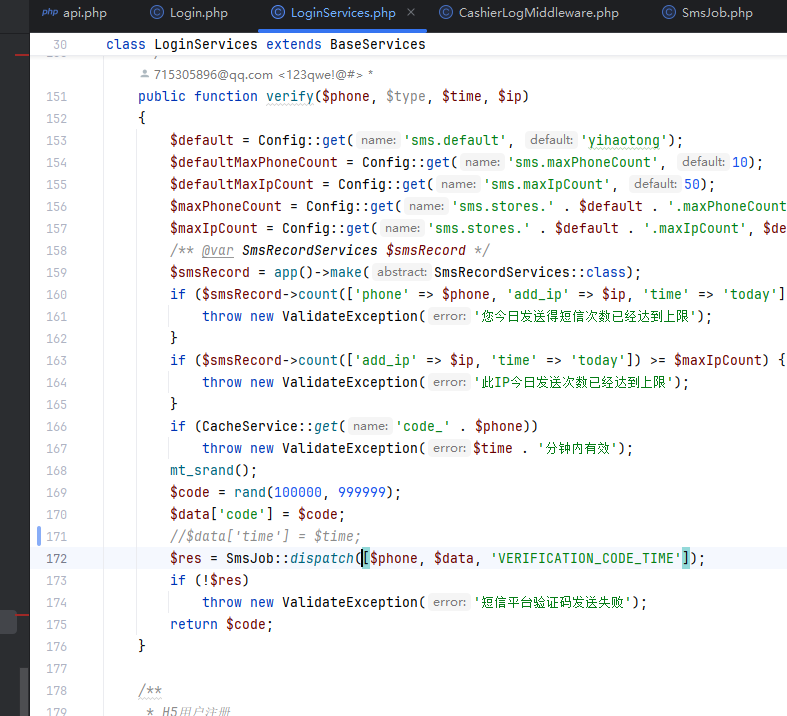Click the 'yihaotong' string literal
The image size is (787, 716).
point(623,140)
